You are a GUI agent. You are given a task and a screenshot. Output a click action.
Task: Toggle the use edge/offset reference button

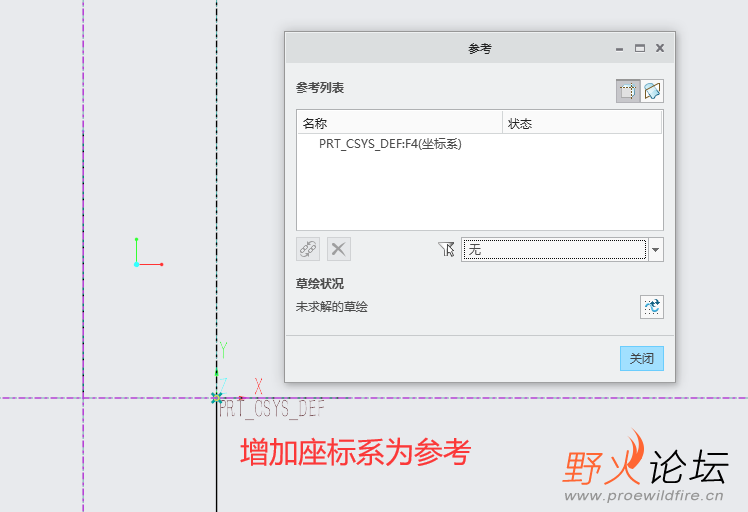[628, 91]
